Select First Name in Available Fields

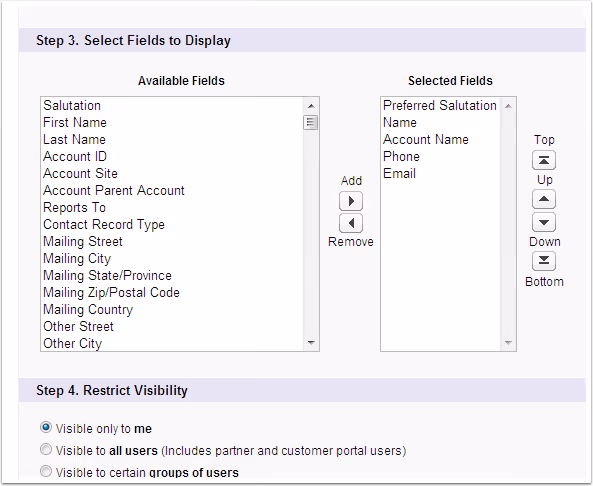(x=172, y=123)
